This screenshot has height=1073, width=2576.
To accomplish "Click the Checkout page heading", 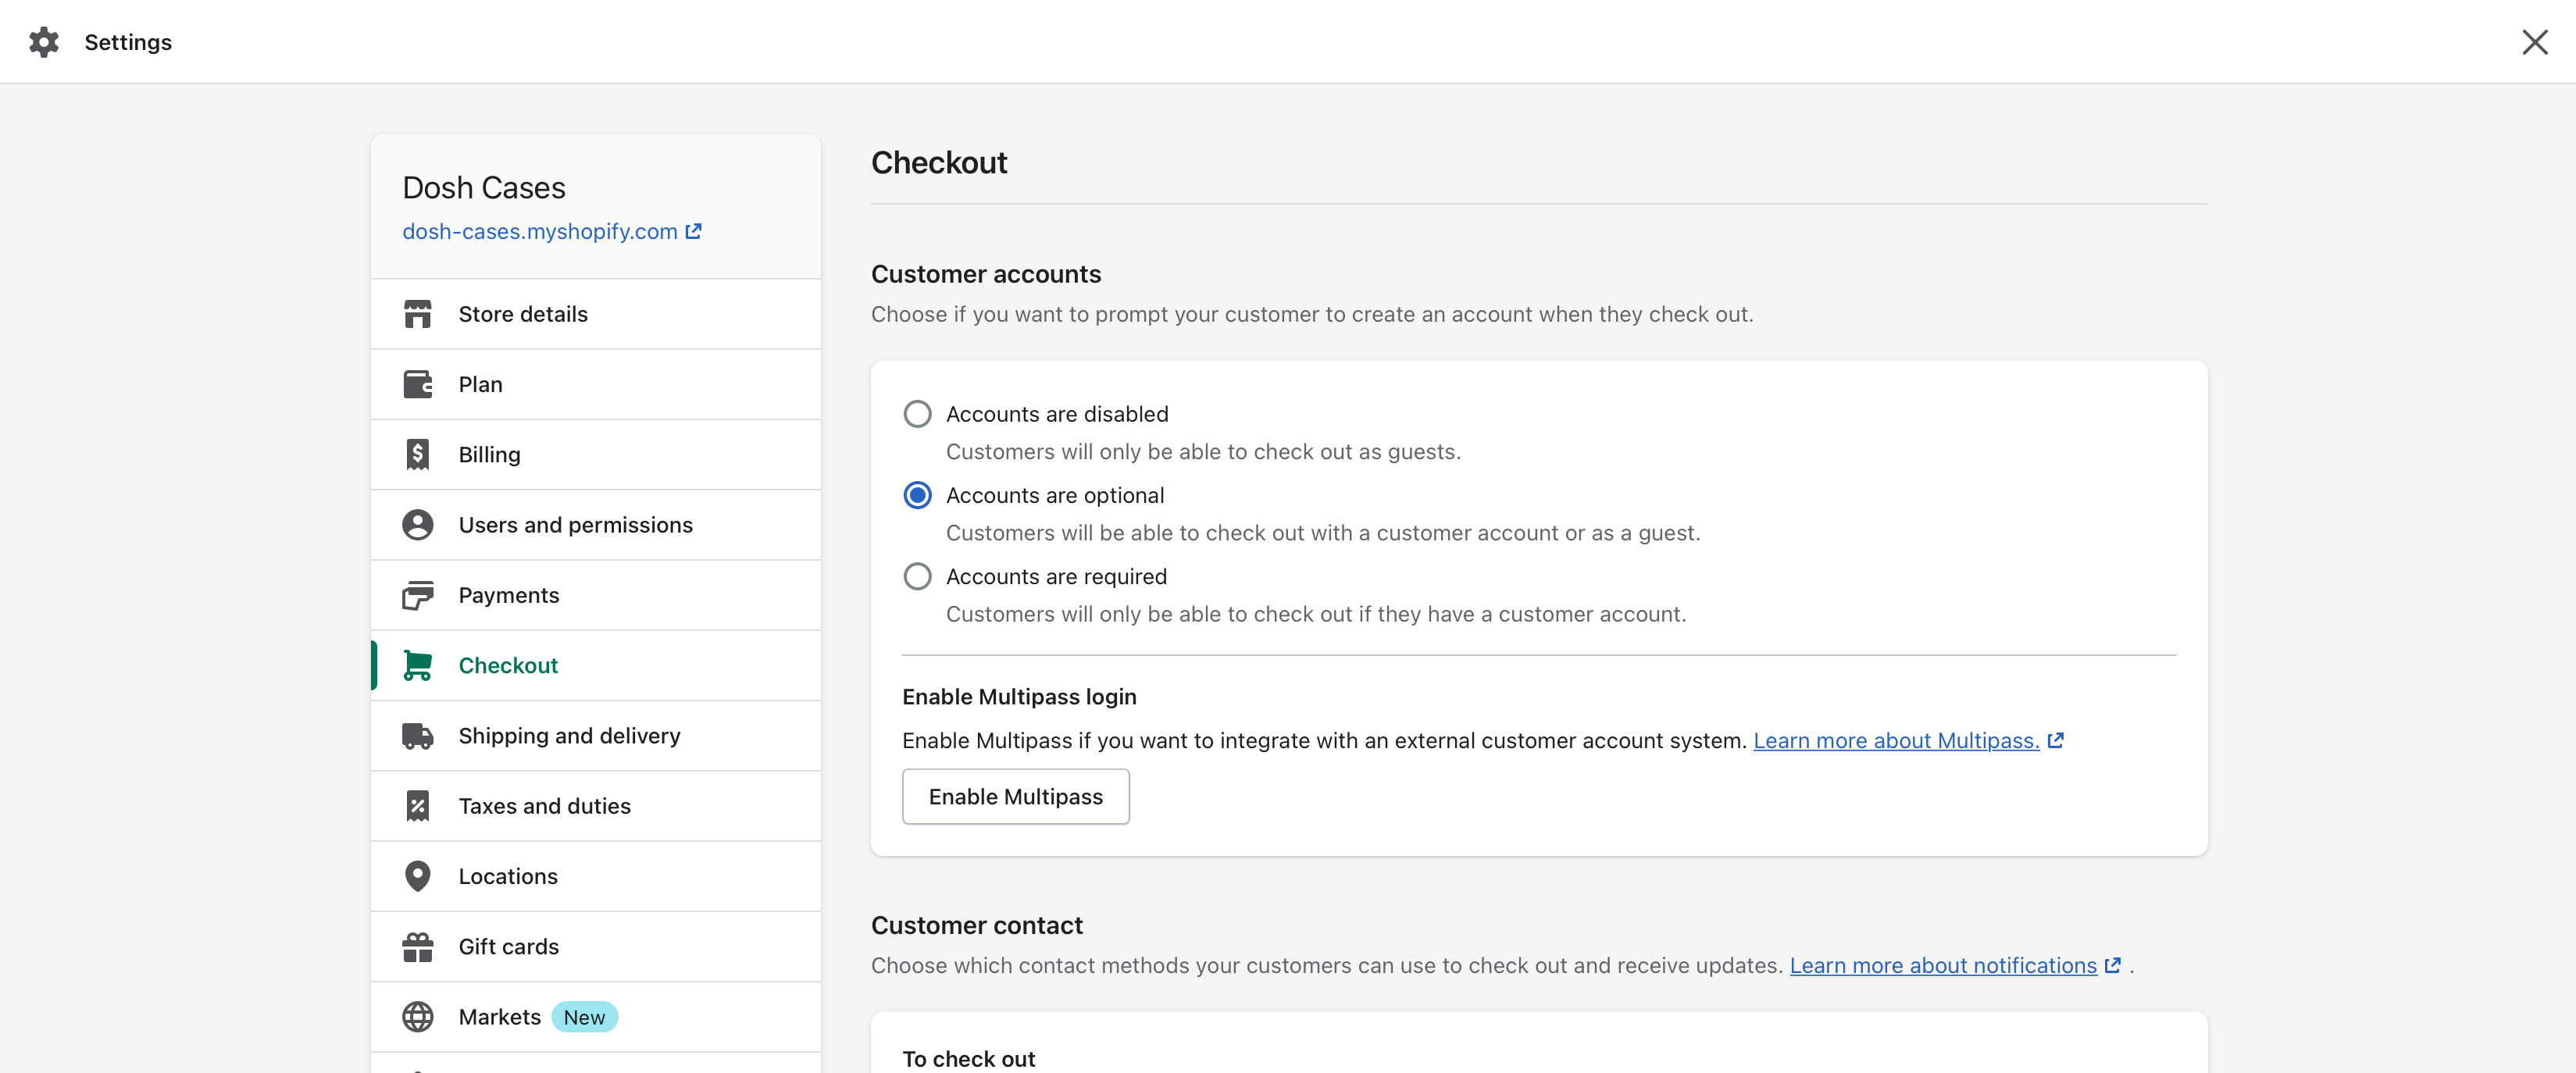I will [x=939, y=162].
